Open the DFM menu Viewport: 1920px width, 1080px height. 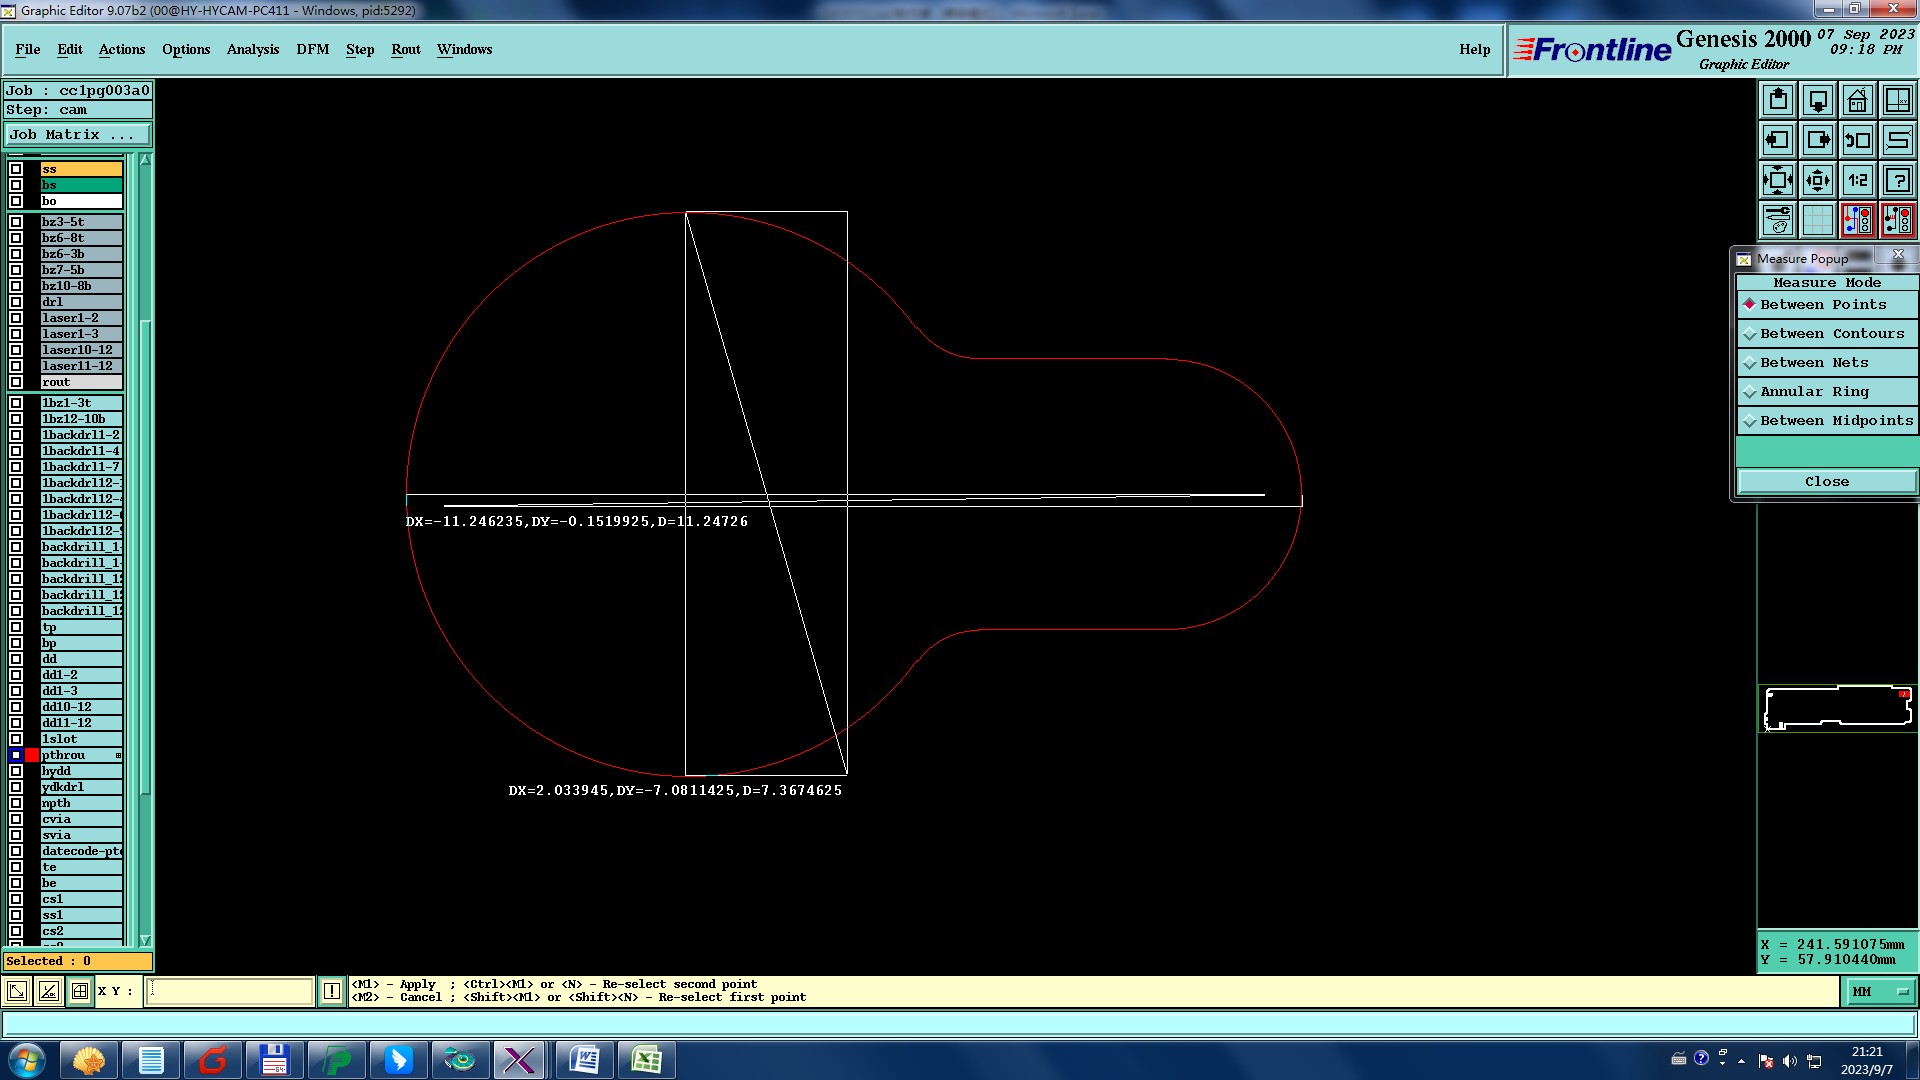(312, 49)
